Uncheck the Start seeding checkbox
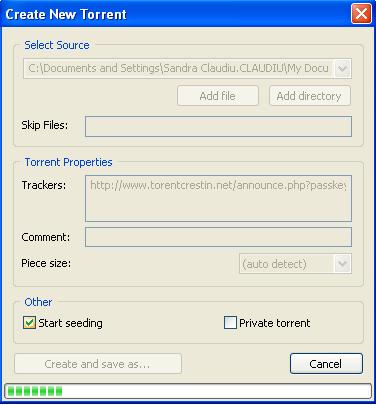The height and width of the screenshot is (405, 376). coord(29,323)
